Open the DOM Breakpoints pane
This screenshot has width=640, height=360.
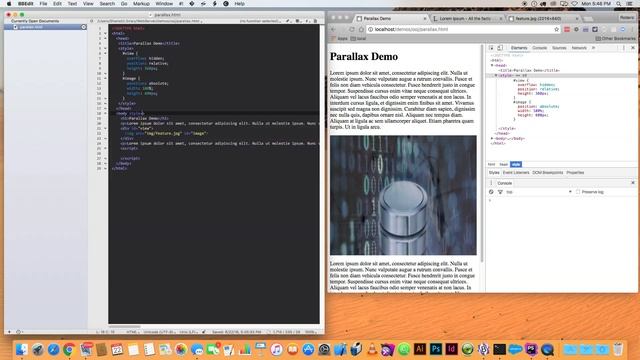pos(547,173)
